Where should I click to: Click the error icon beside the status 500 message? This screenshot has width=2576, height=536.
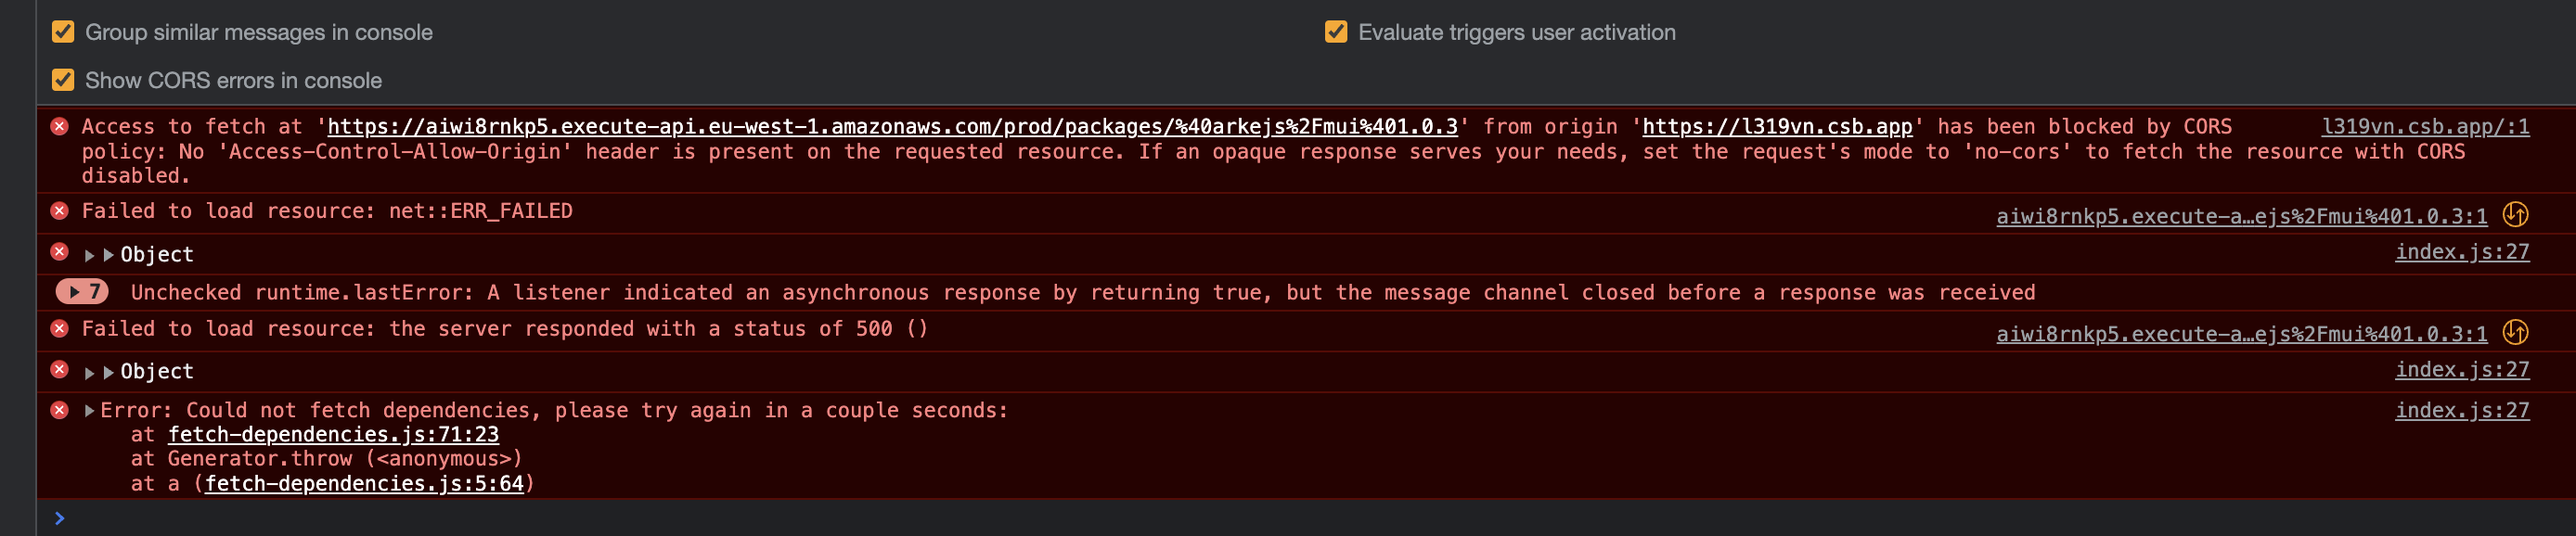[59, 328]
